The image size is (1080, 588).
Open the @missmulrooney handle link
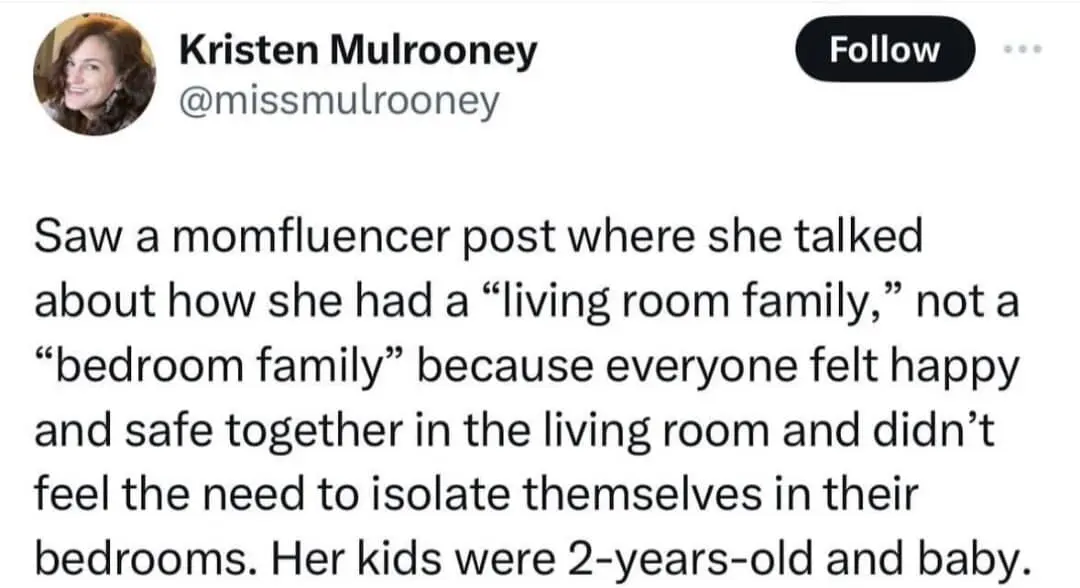click(x=337, y=101)
